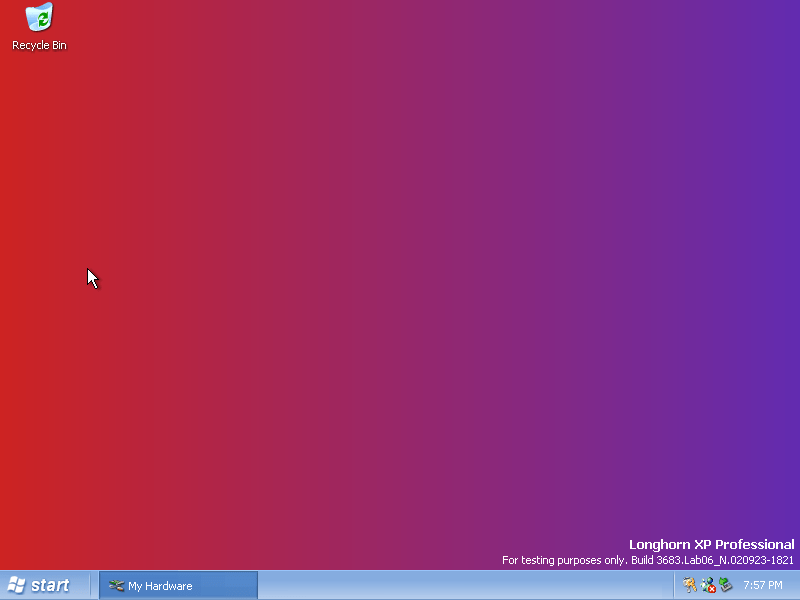The image size is (800, 600).
Task: Click the 7:57 PM taskbar clock
Action: tap(763, 585)
